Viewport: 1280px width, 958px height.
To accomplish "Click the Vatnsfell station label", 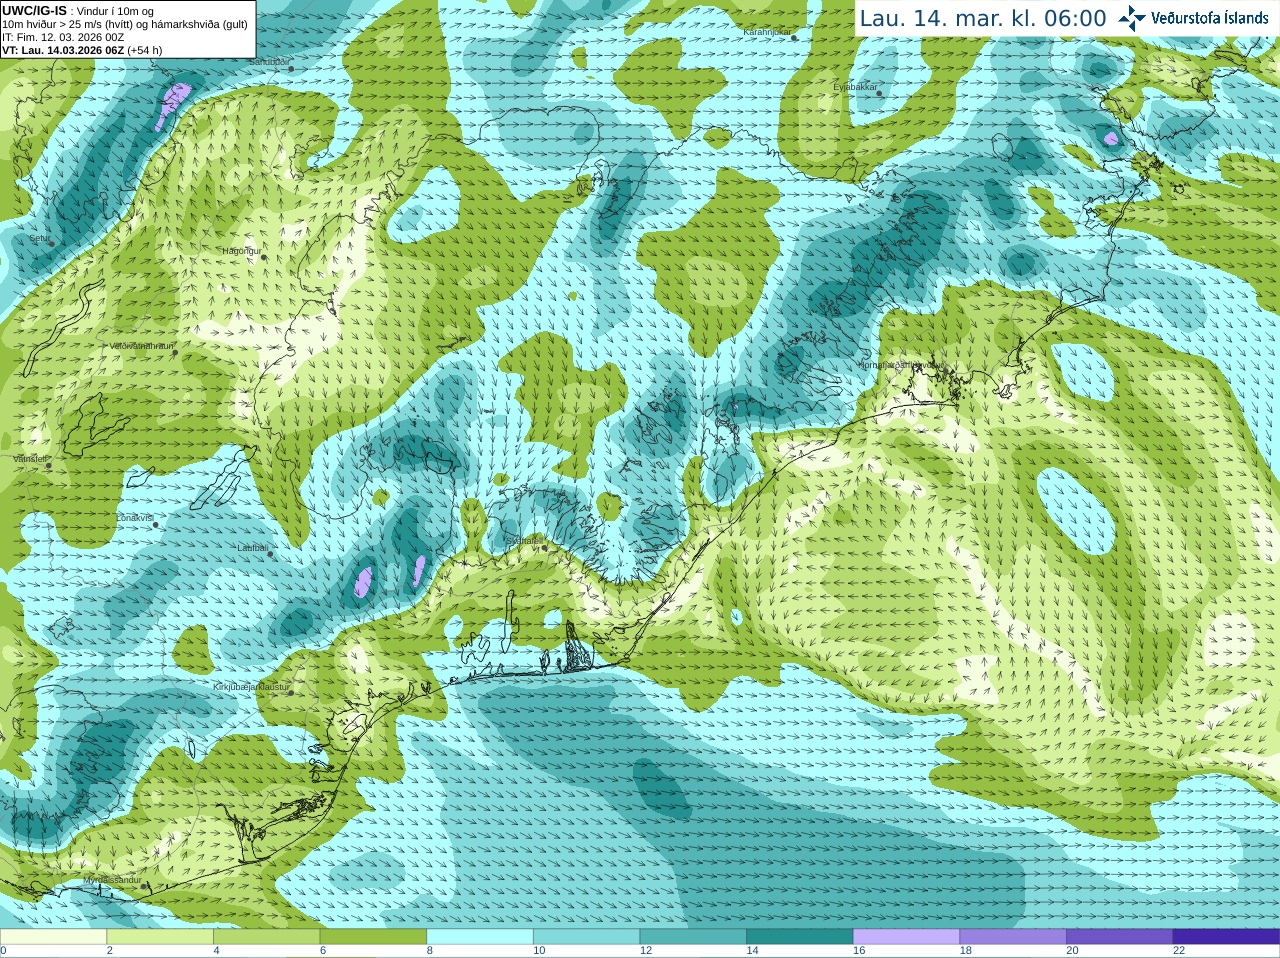I will tap(31, 459).
